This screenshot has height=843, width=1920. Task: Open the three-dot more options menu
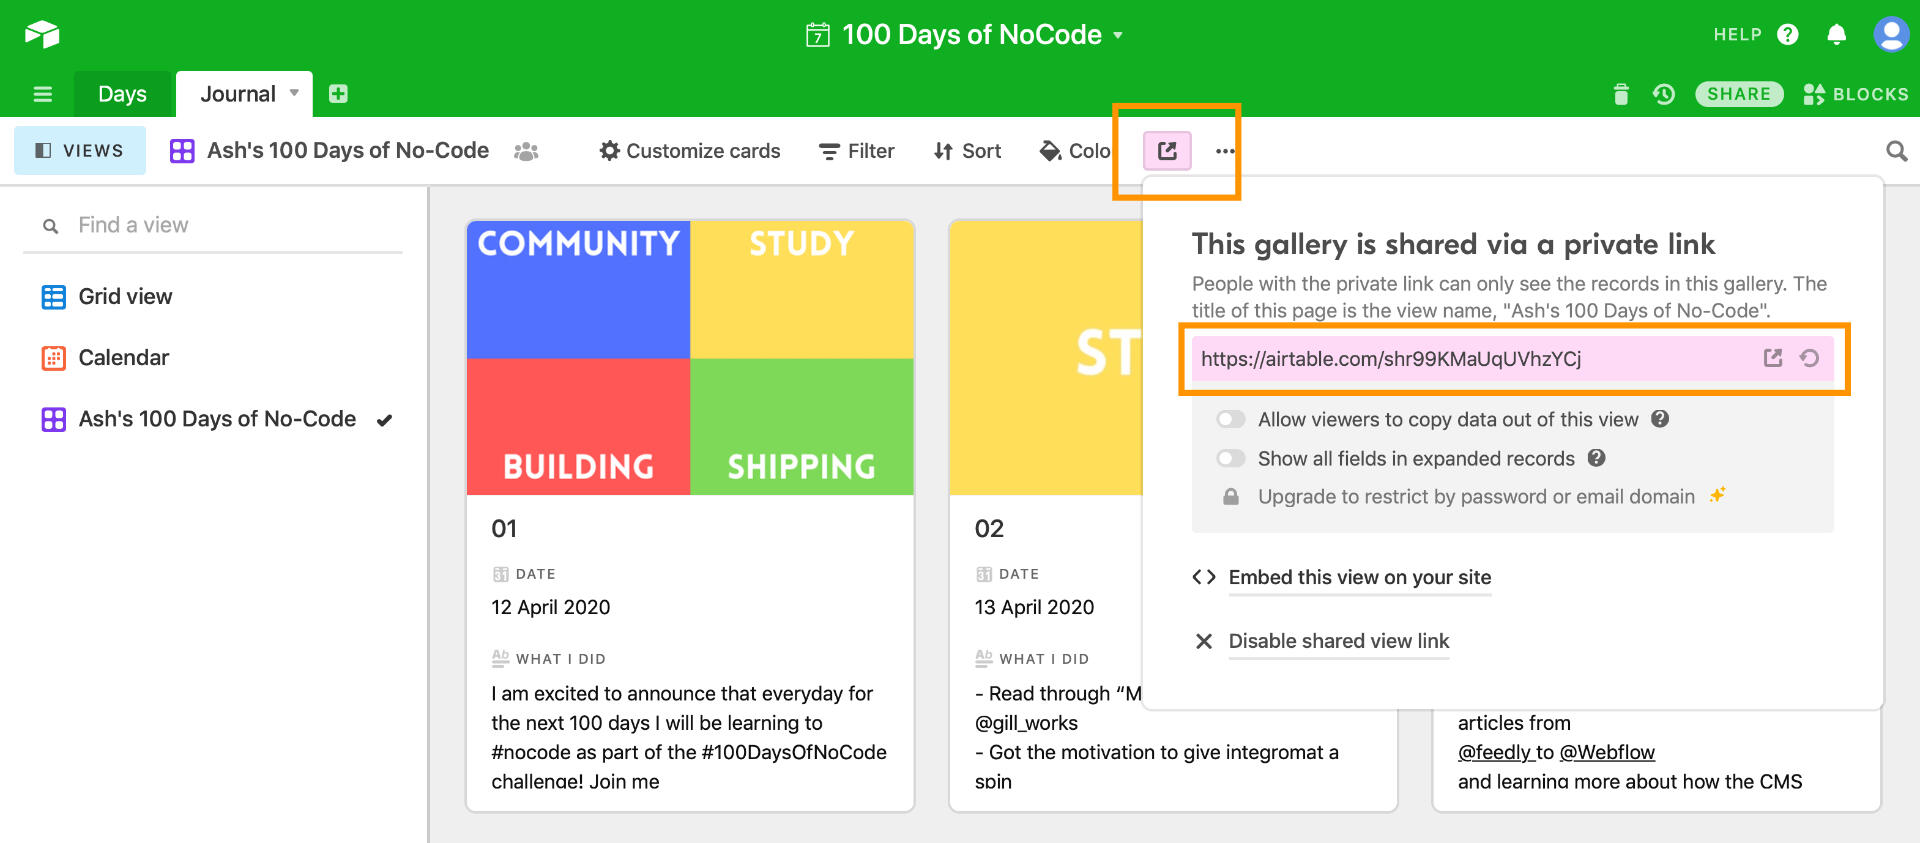[1225, 151]
